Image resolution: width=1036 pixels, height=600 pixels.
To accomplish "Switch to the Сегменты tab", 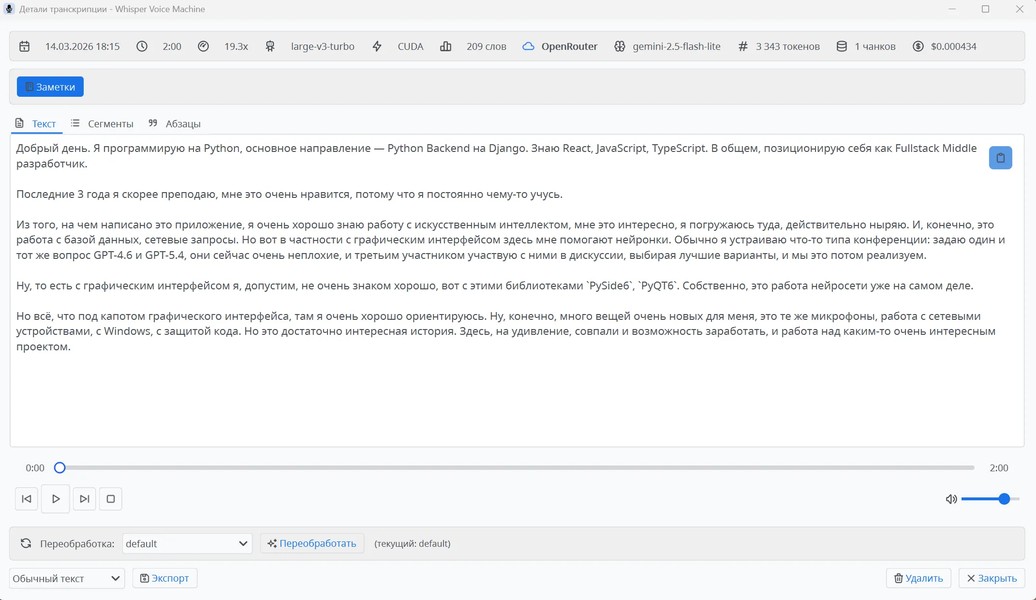I will 102,124.
